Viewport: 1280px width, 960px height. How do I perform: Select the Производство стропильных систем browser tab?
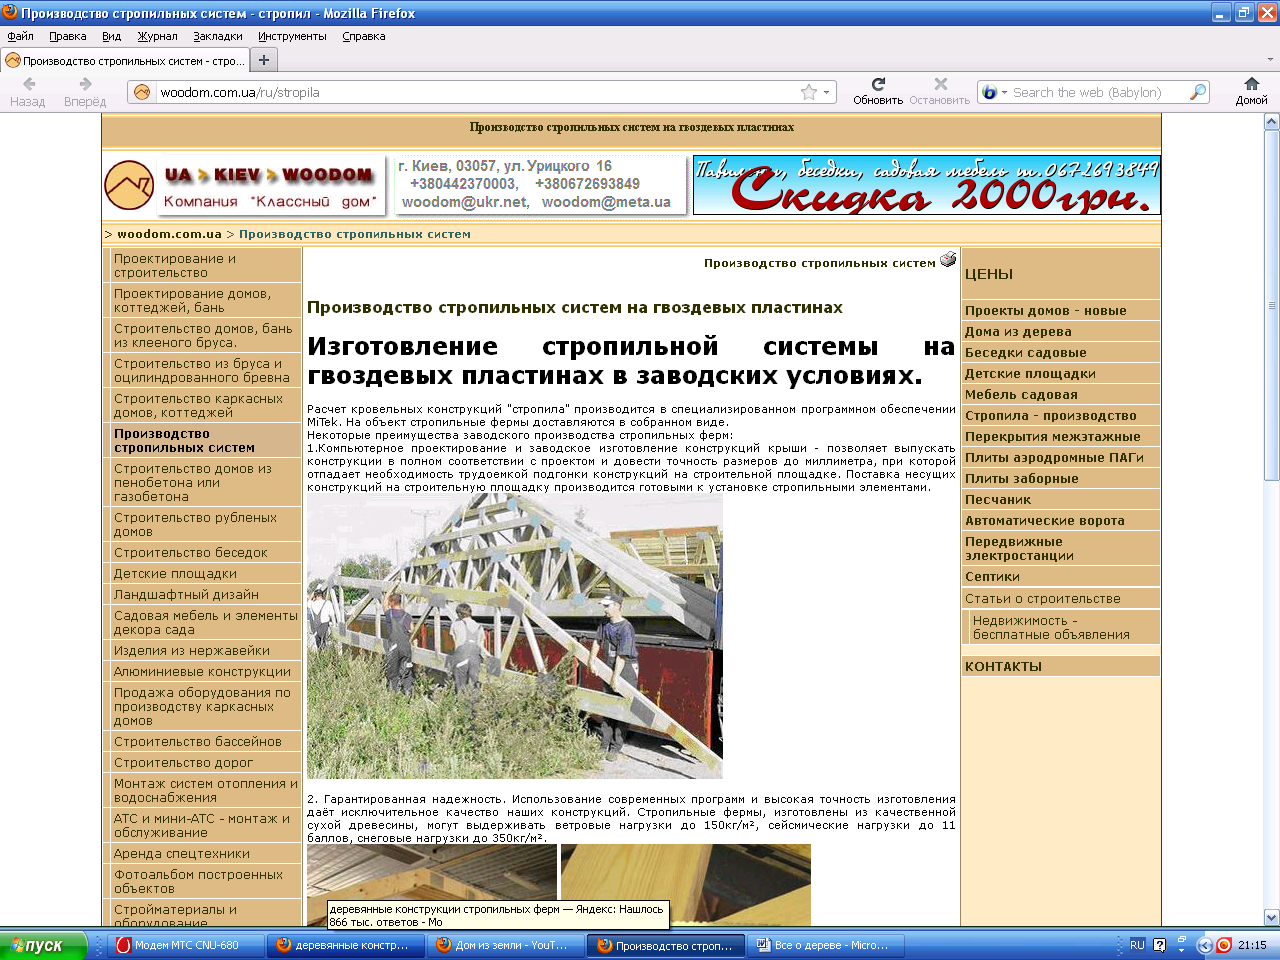[124, 60]
